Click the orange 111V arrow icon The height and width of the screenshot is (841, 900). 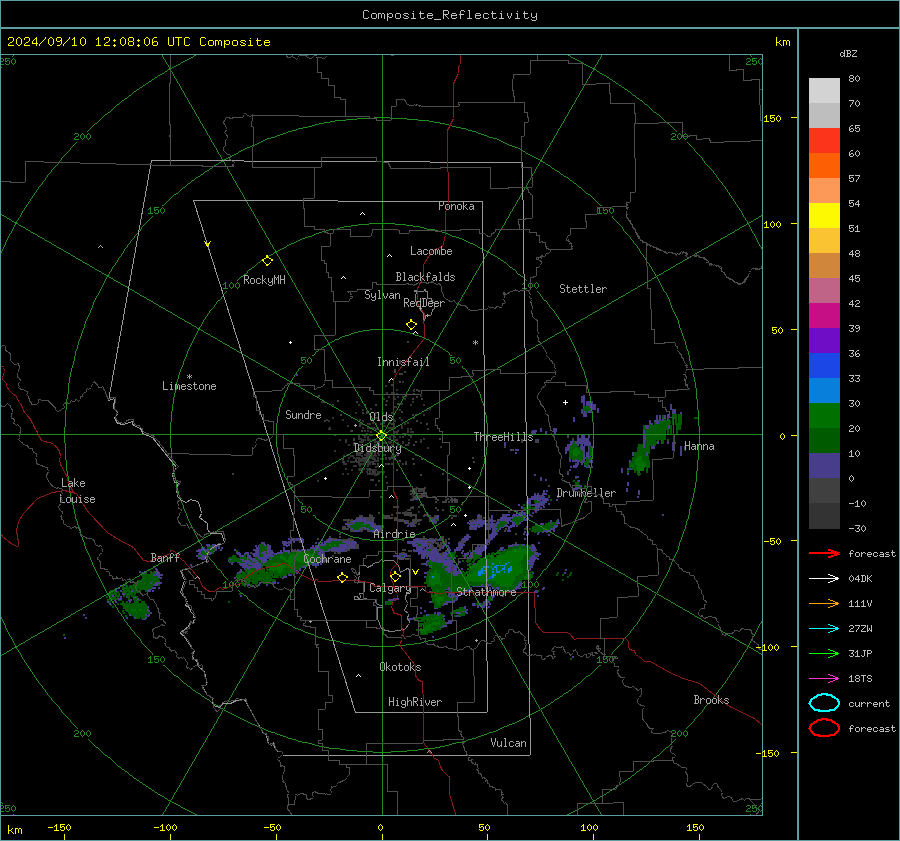(824, 603)
